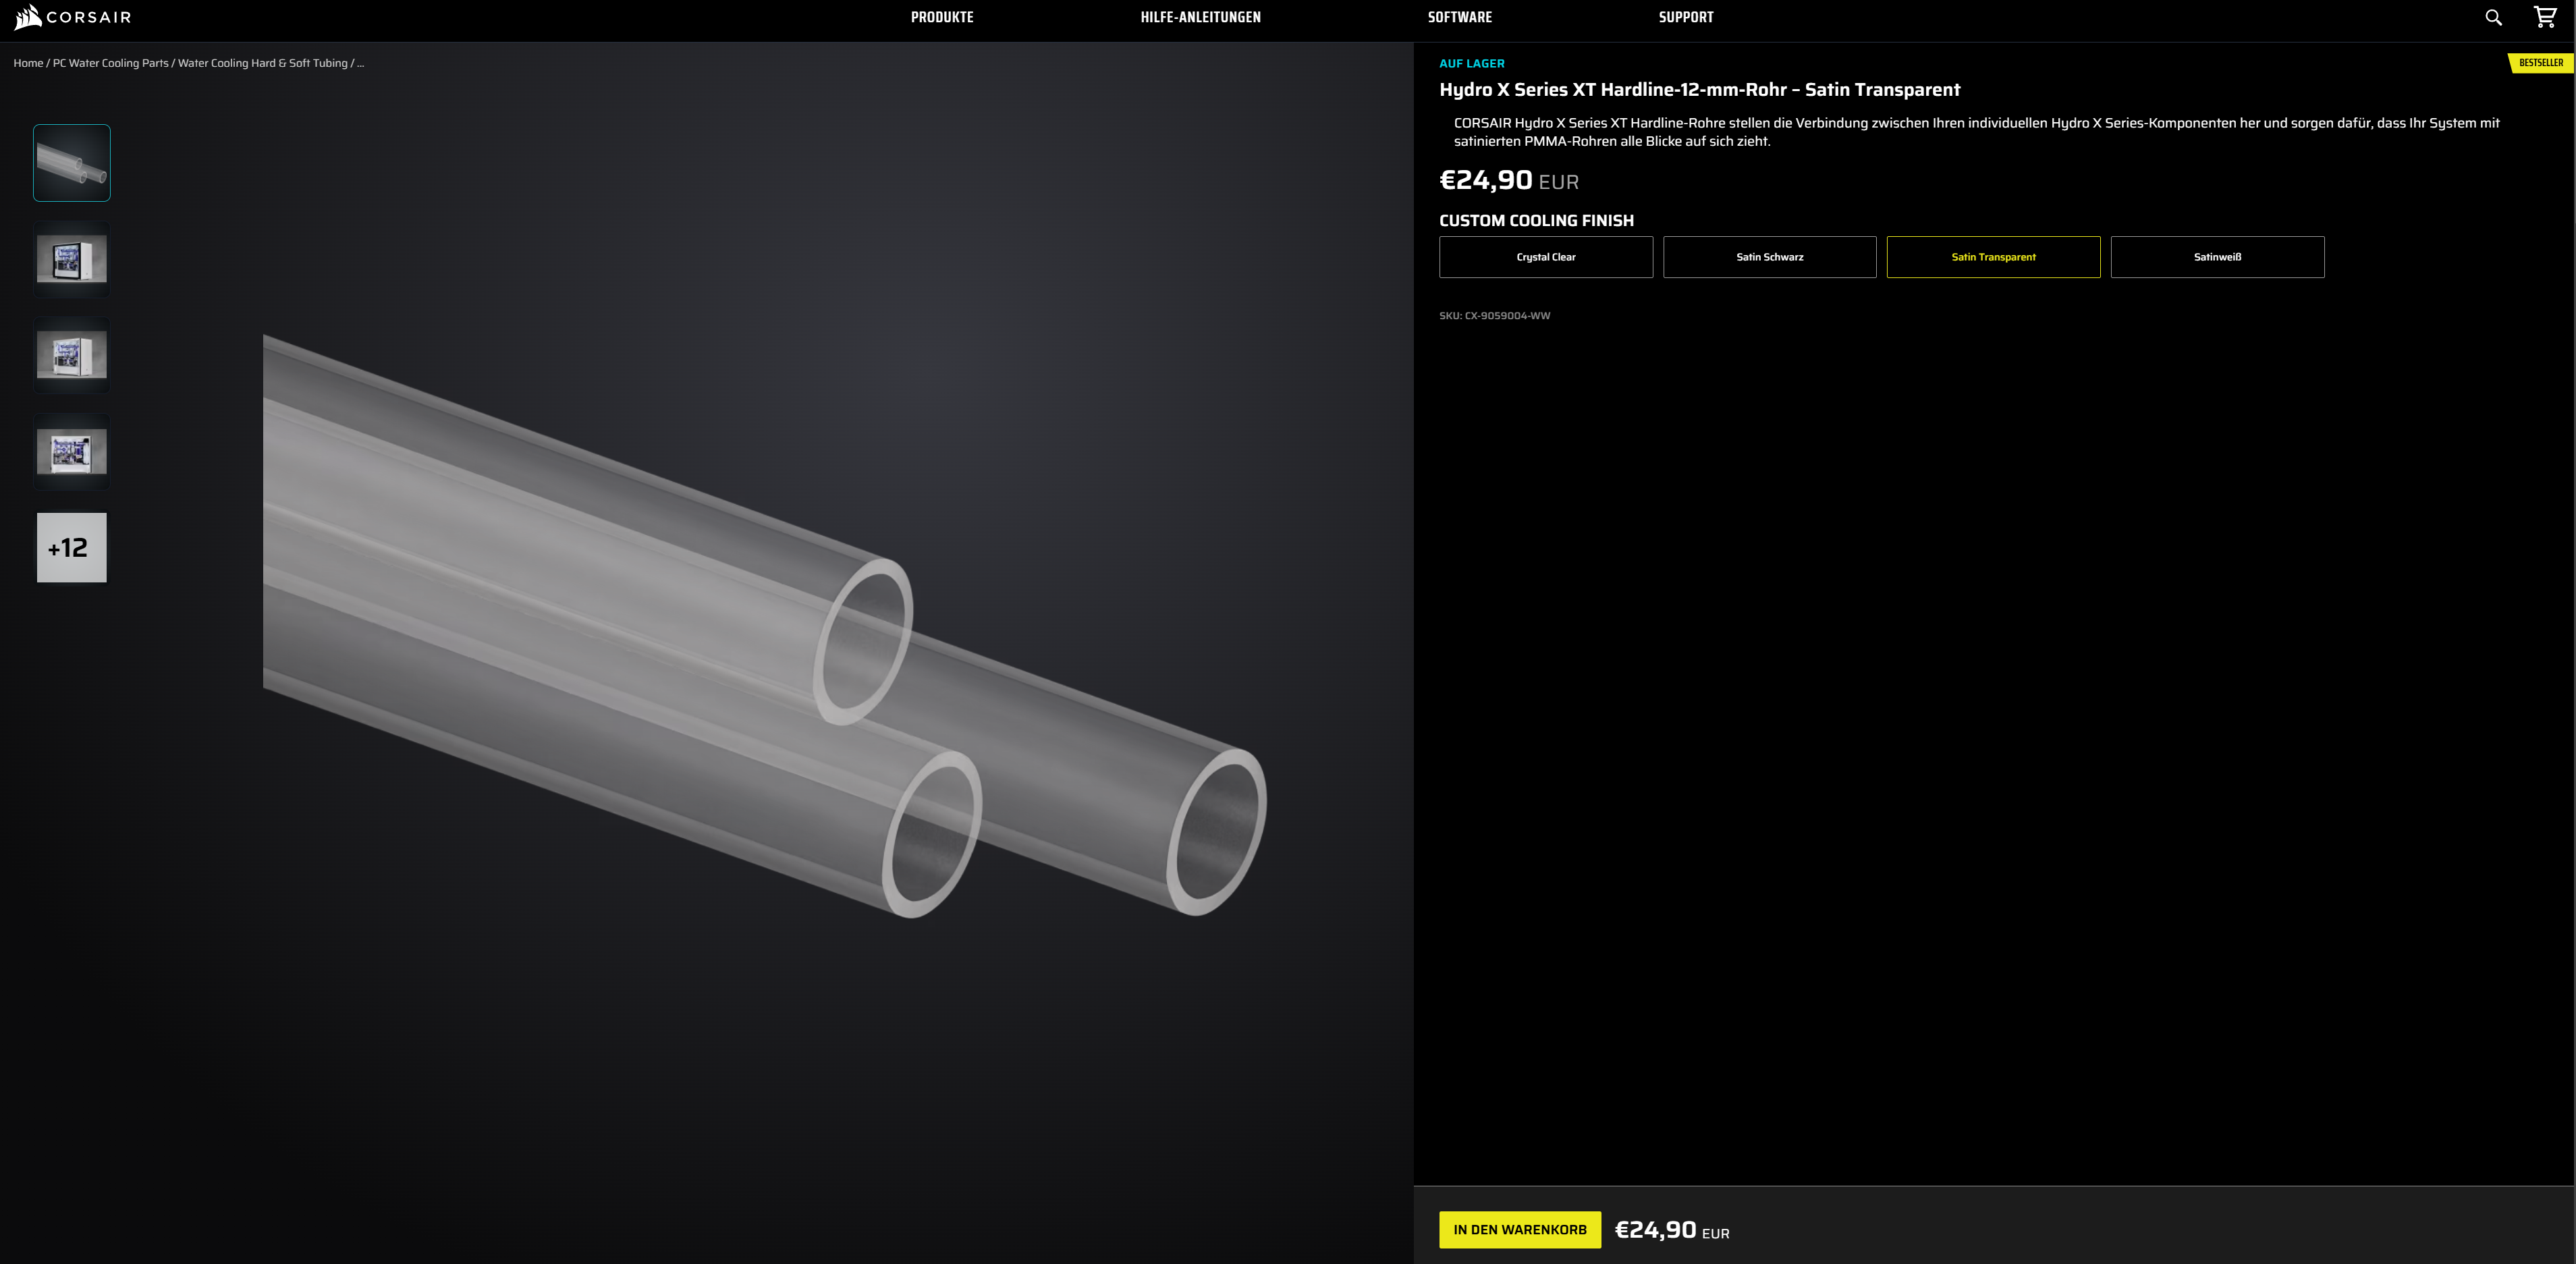View fourth thumbnail of PC side view
This screenshot has width=2576, height=1264.
tap(72, 452)
